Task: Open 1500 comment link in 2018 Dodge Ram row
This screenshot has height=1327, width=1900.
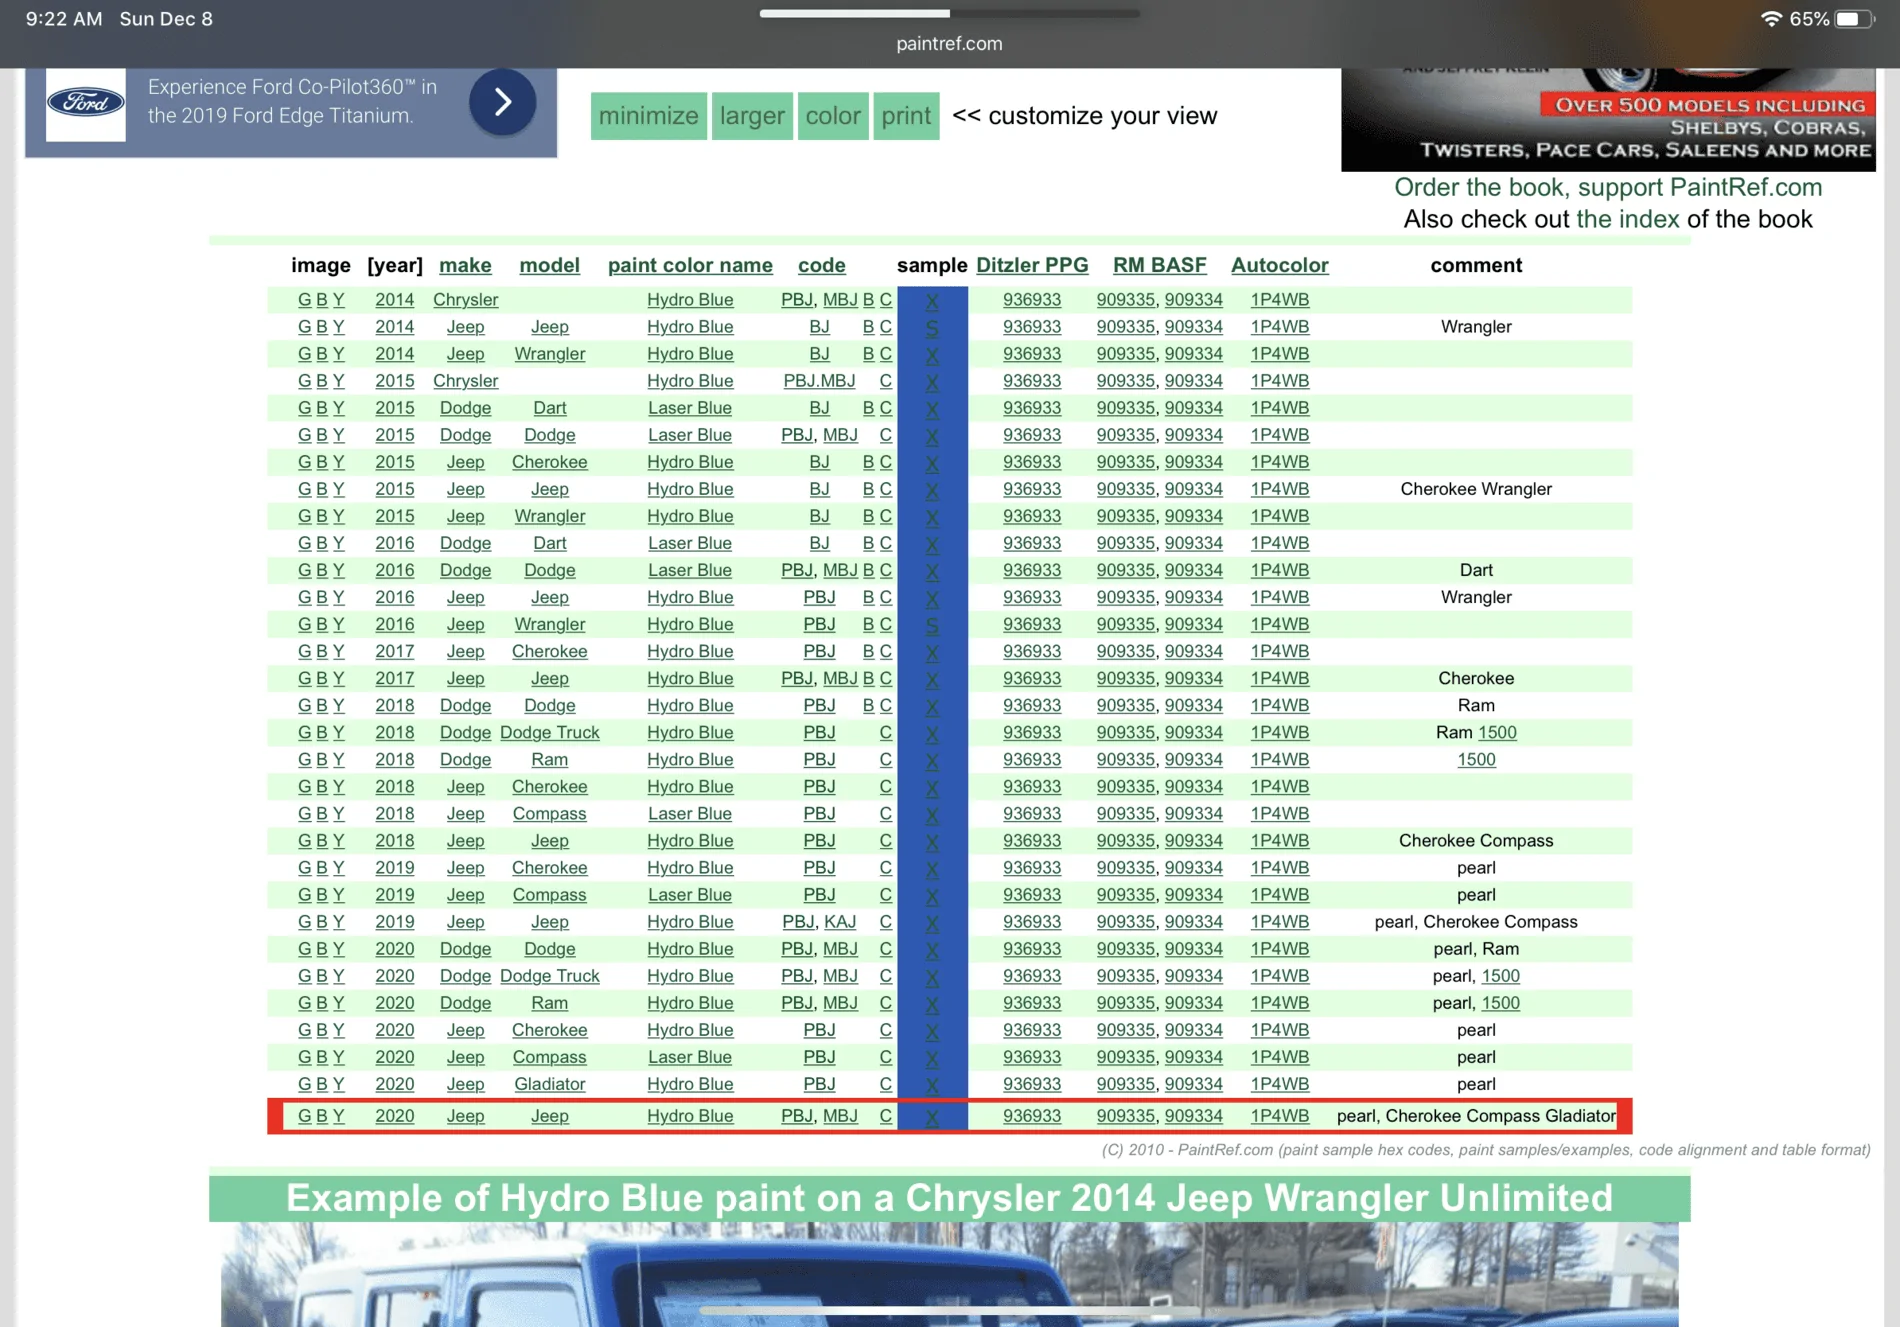Action: (1476, 759)
